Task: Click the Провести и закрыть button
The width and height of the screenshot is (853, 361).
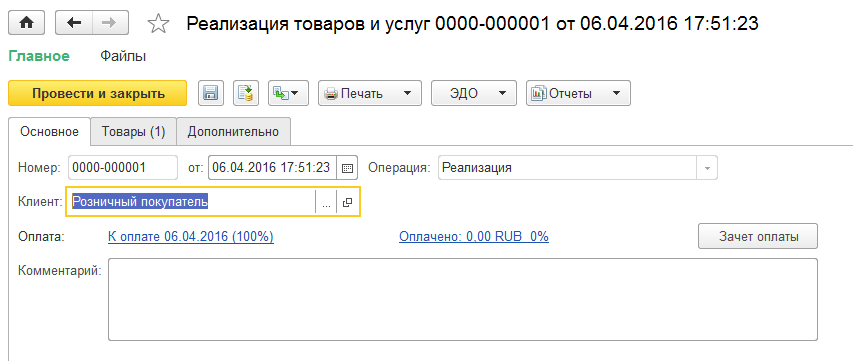Action: (x=97, y=94)
